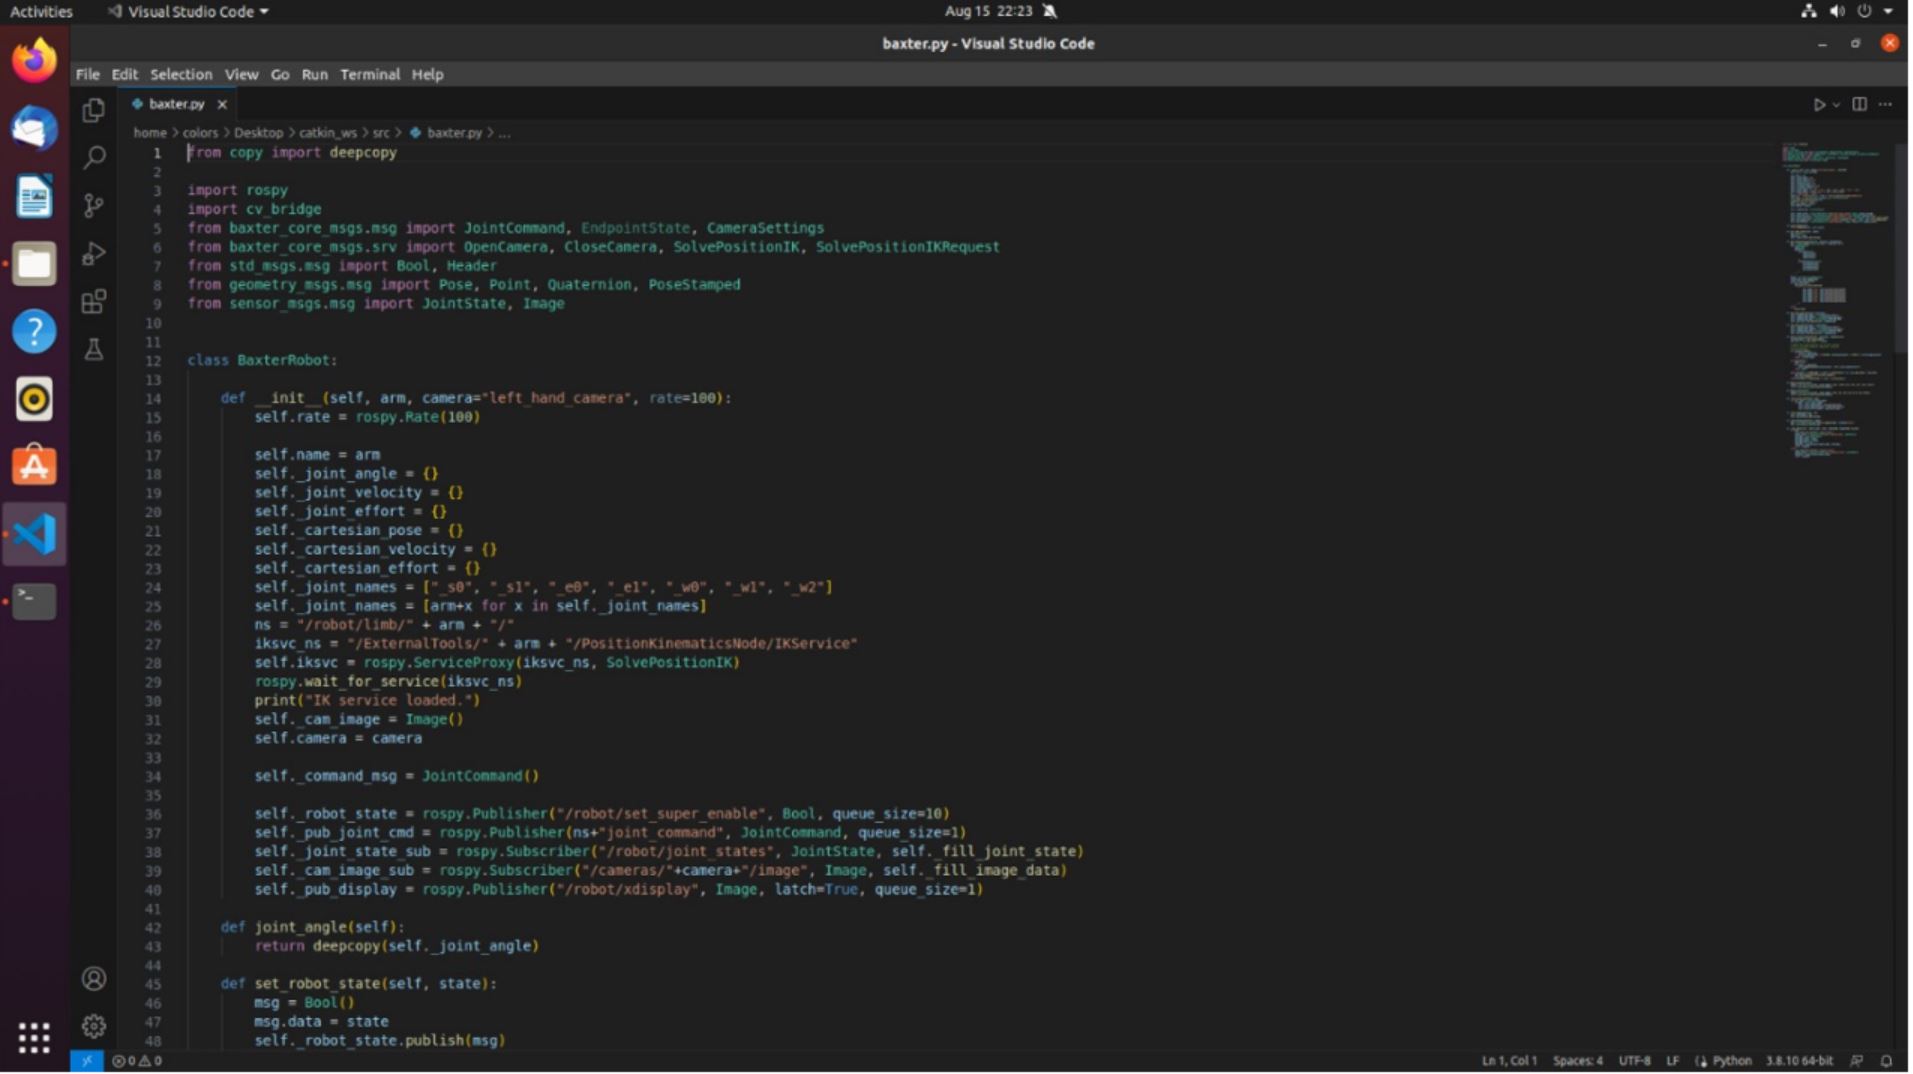This screenshot has height=1074, width=1913.
Task: Open the Edit menu
Action: [x=124, y=74]
